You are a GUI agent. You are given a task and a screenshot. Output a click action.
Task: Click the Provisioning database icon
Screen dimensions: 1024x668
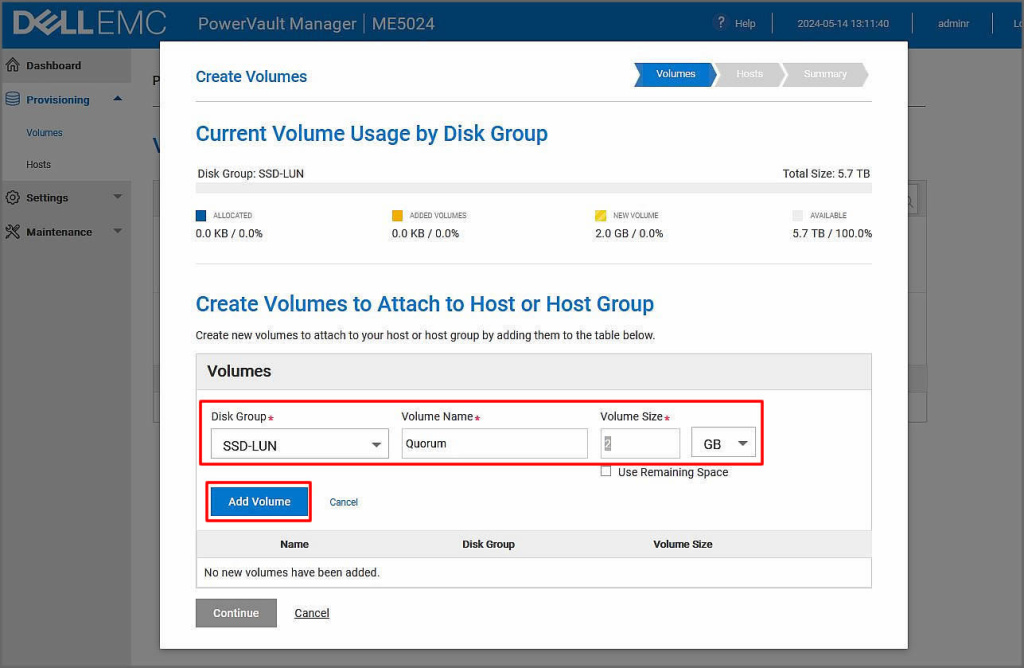pos(13,99)
